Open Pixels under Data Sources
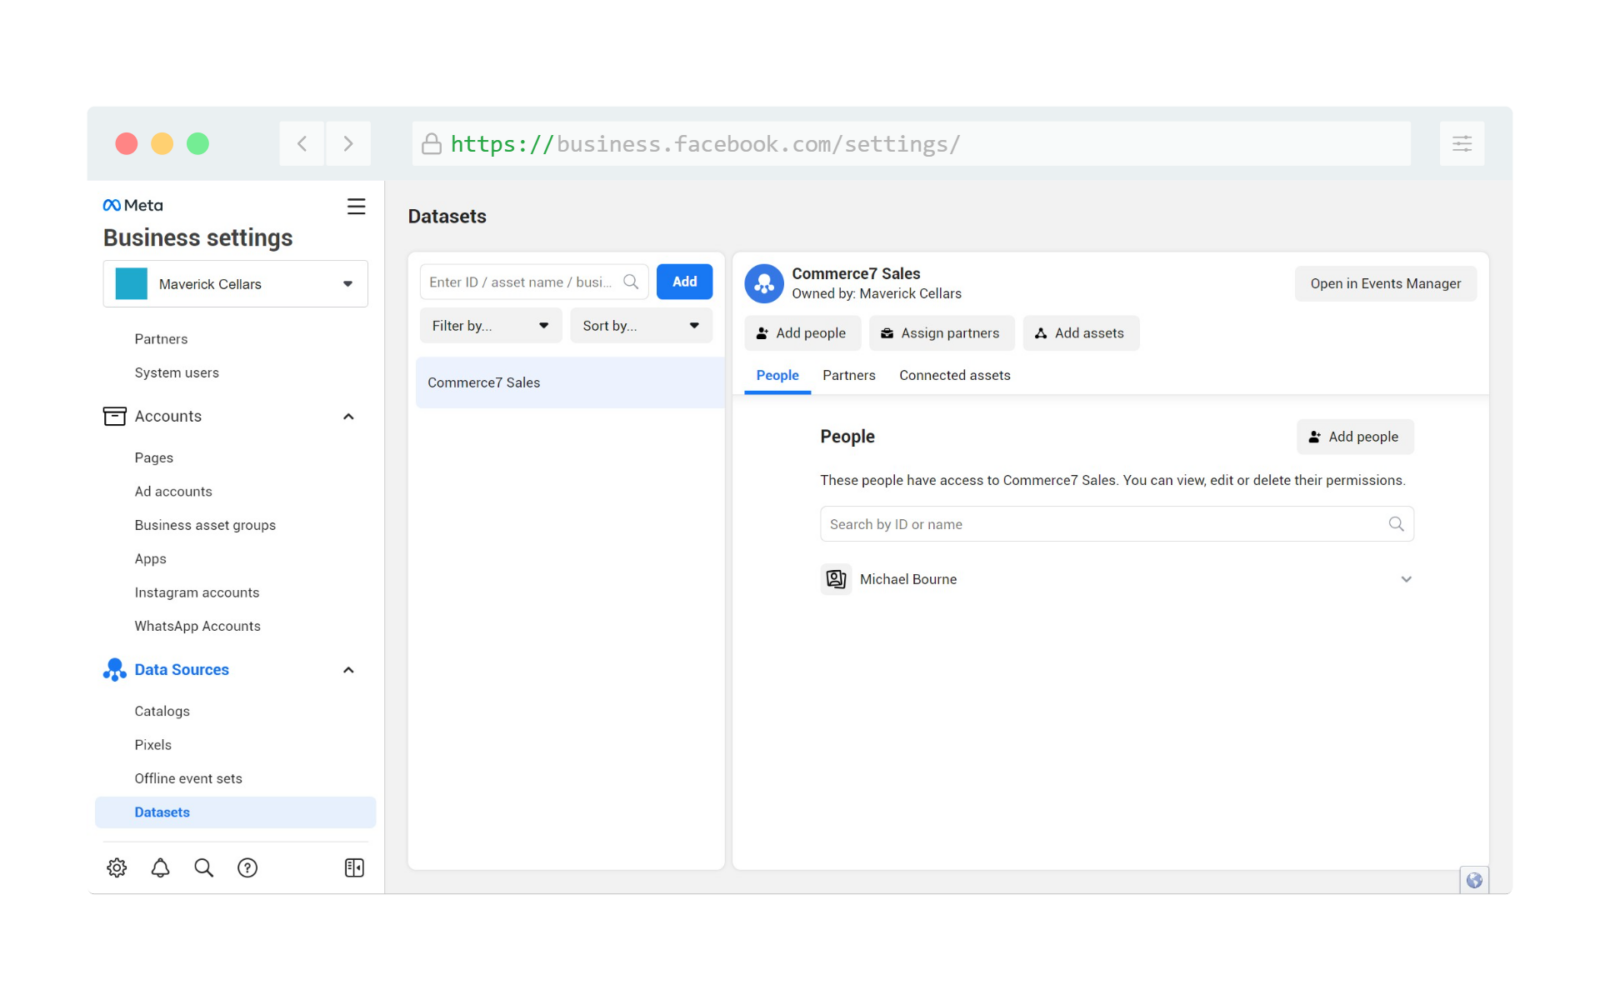Image resolution: width=1600 pixels, height=1000 pixels. pyautogui.click(x=153, y=745)
